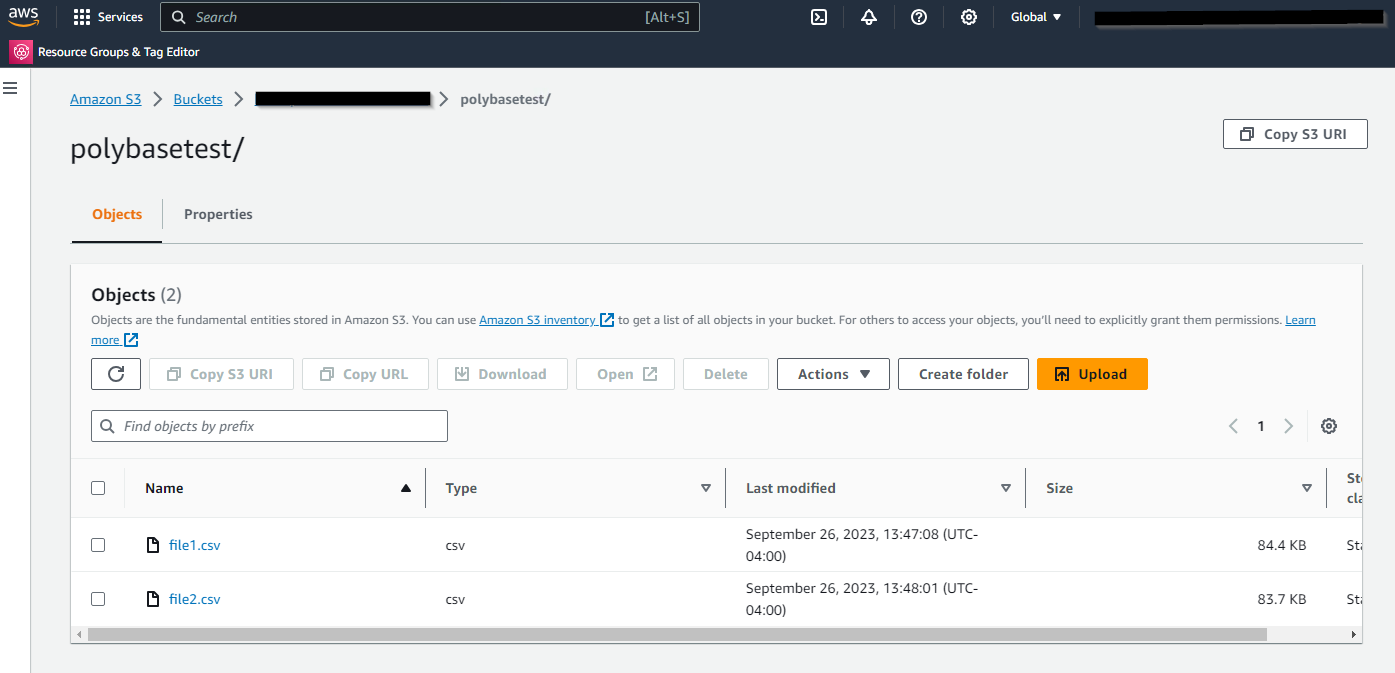Click the Copy S3 URI button
1395x673 pixels.
point(1294,133)
